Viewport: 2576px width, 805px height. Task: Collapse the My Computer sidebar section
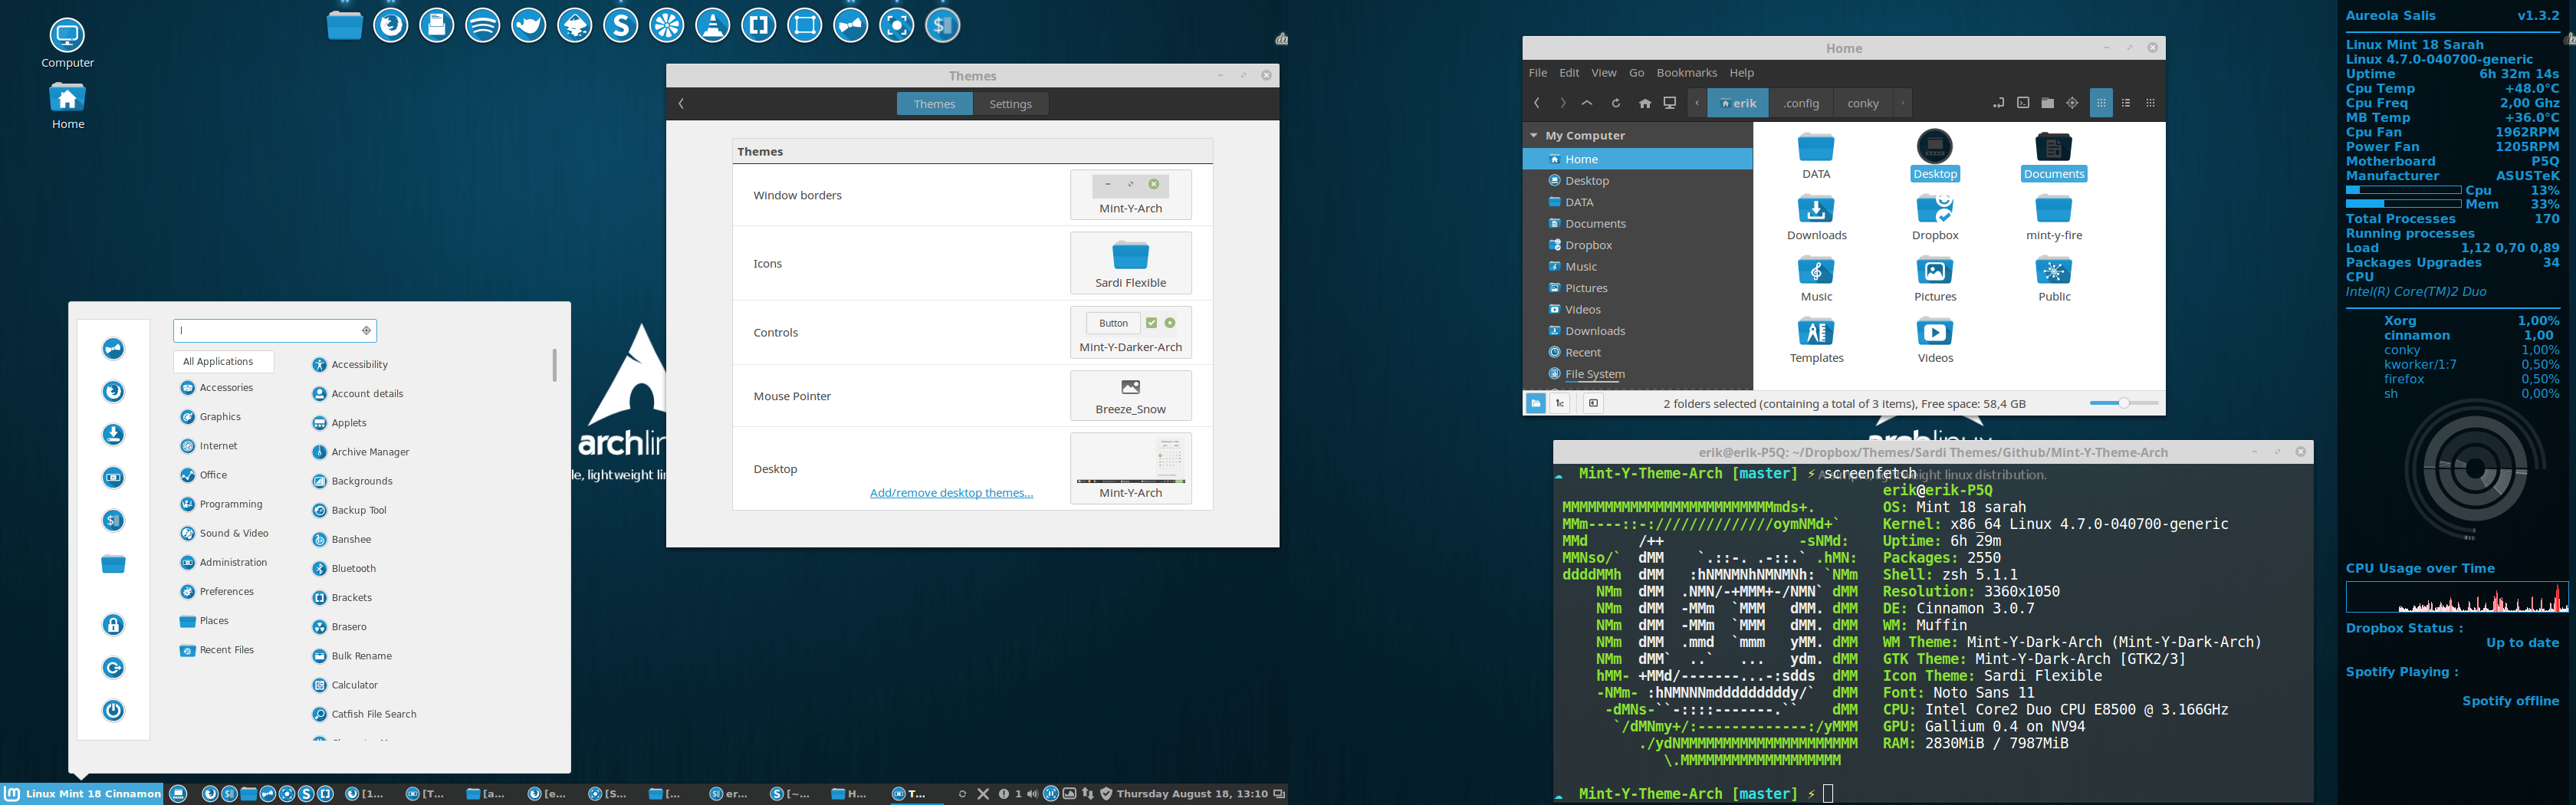1533,136
